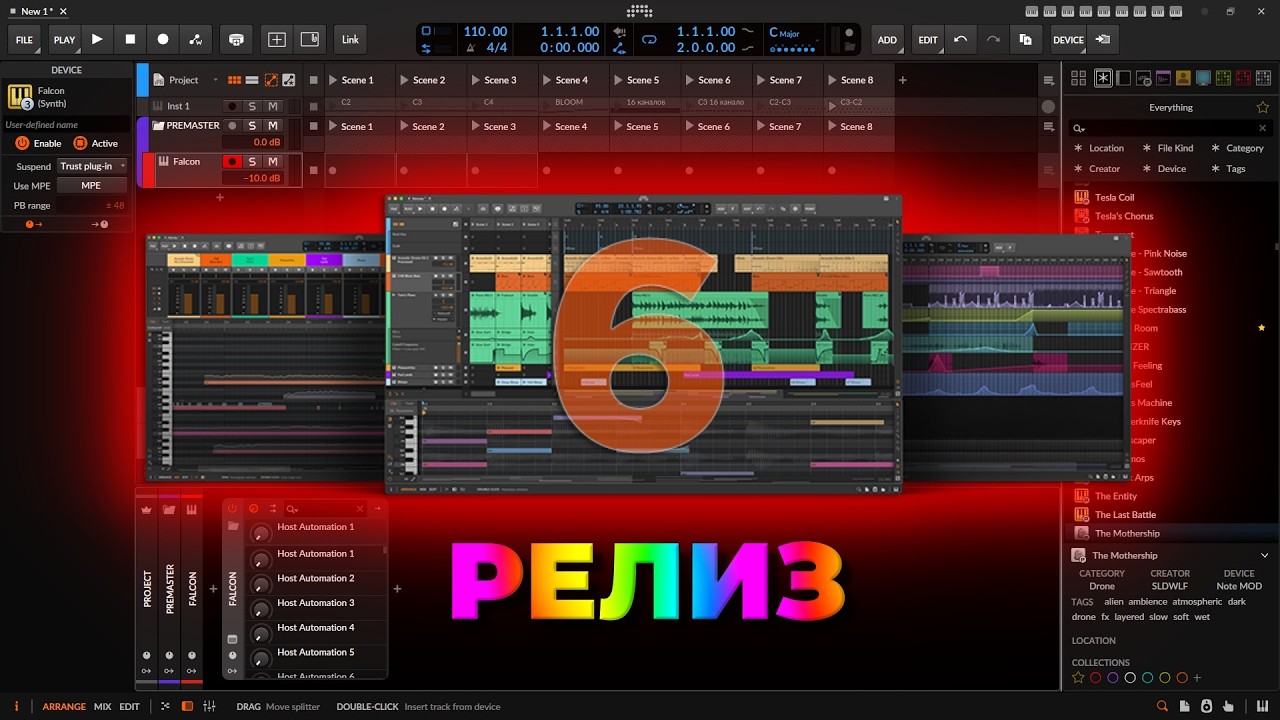Open the ADD menu

tap(887, 40)
